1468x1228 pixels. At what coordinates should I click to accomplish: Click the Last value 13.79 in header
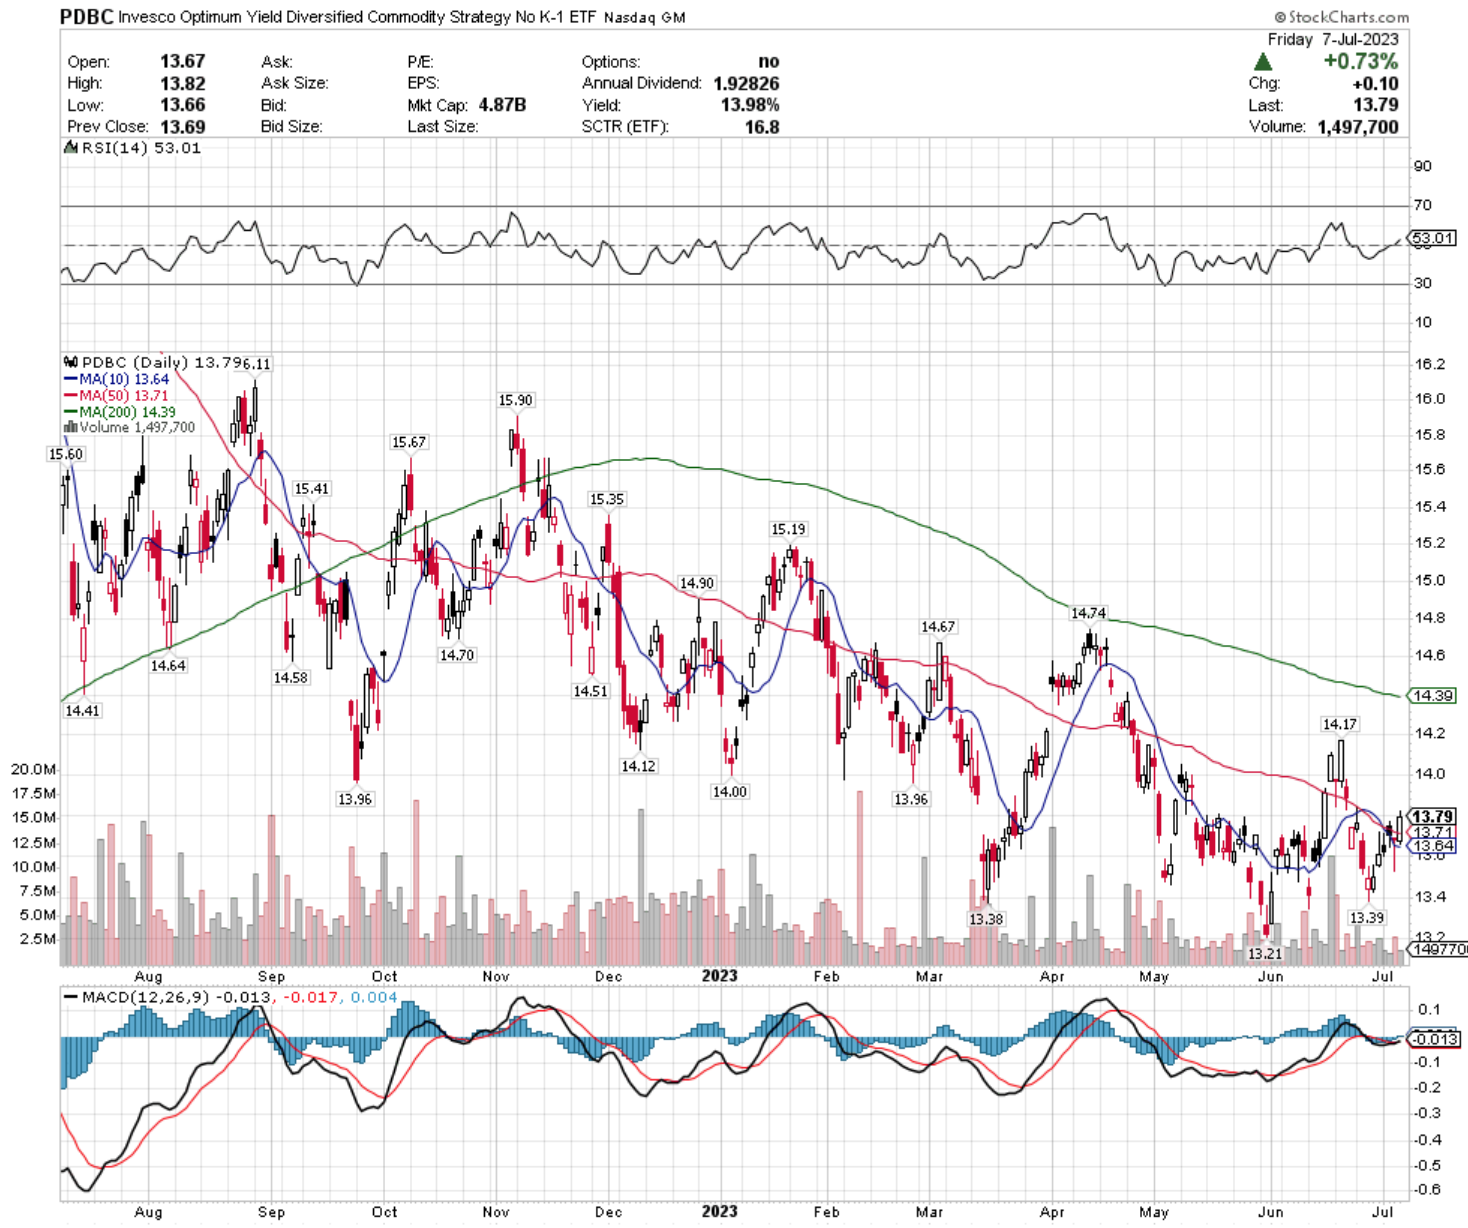[x=1376, y=105]
